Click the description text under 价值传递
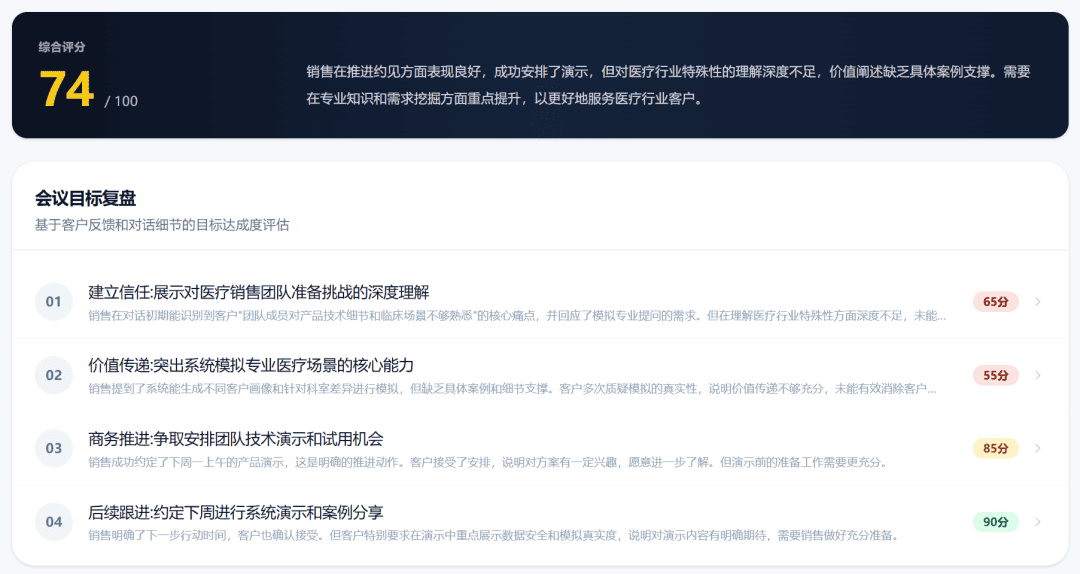The image size is (1080, 574). [x=512, y=389]
